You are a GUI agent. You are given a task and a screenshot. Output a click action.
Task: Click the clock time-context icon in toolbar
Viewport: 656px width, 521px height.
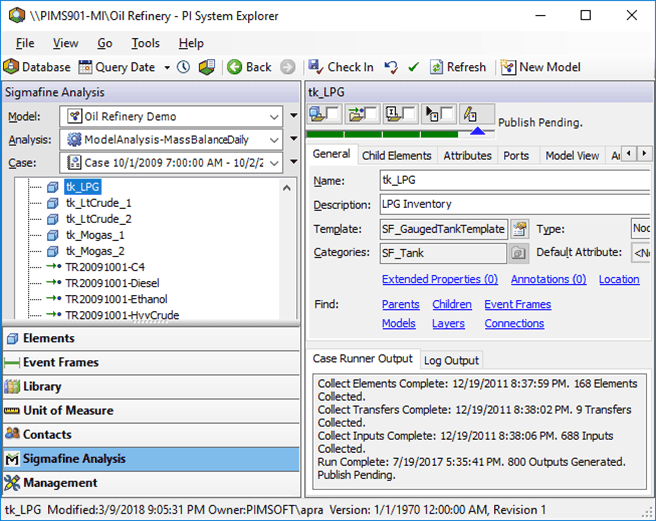[183, 67]
